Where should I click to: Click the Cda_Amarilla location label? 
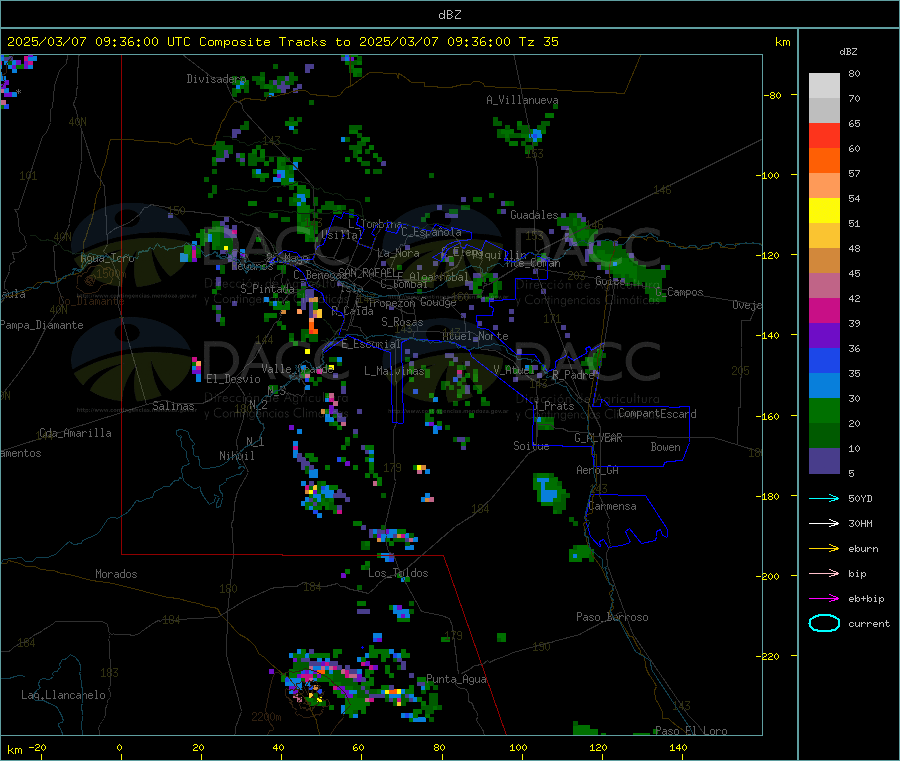(x=75, y=433)
